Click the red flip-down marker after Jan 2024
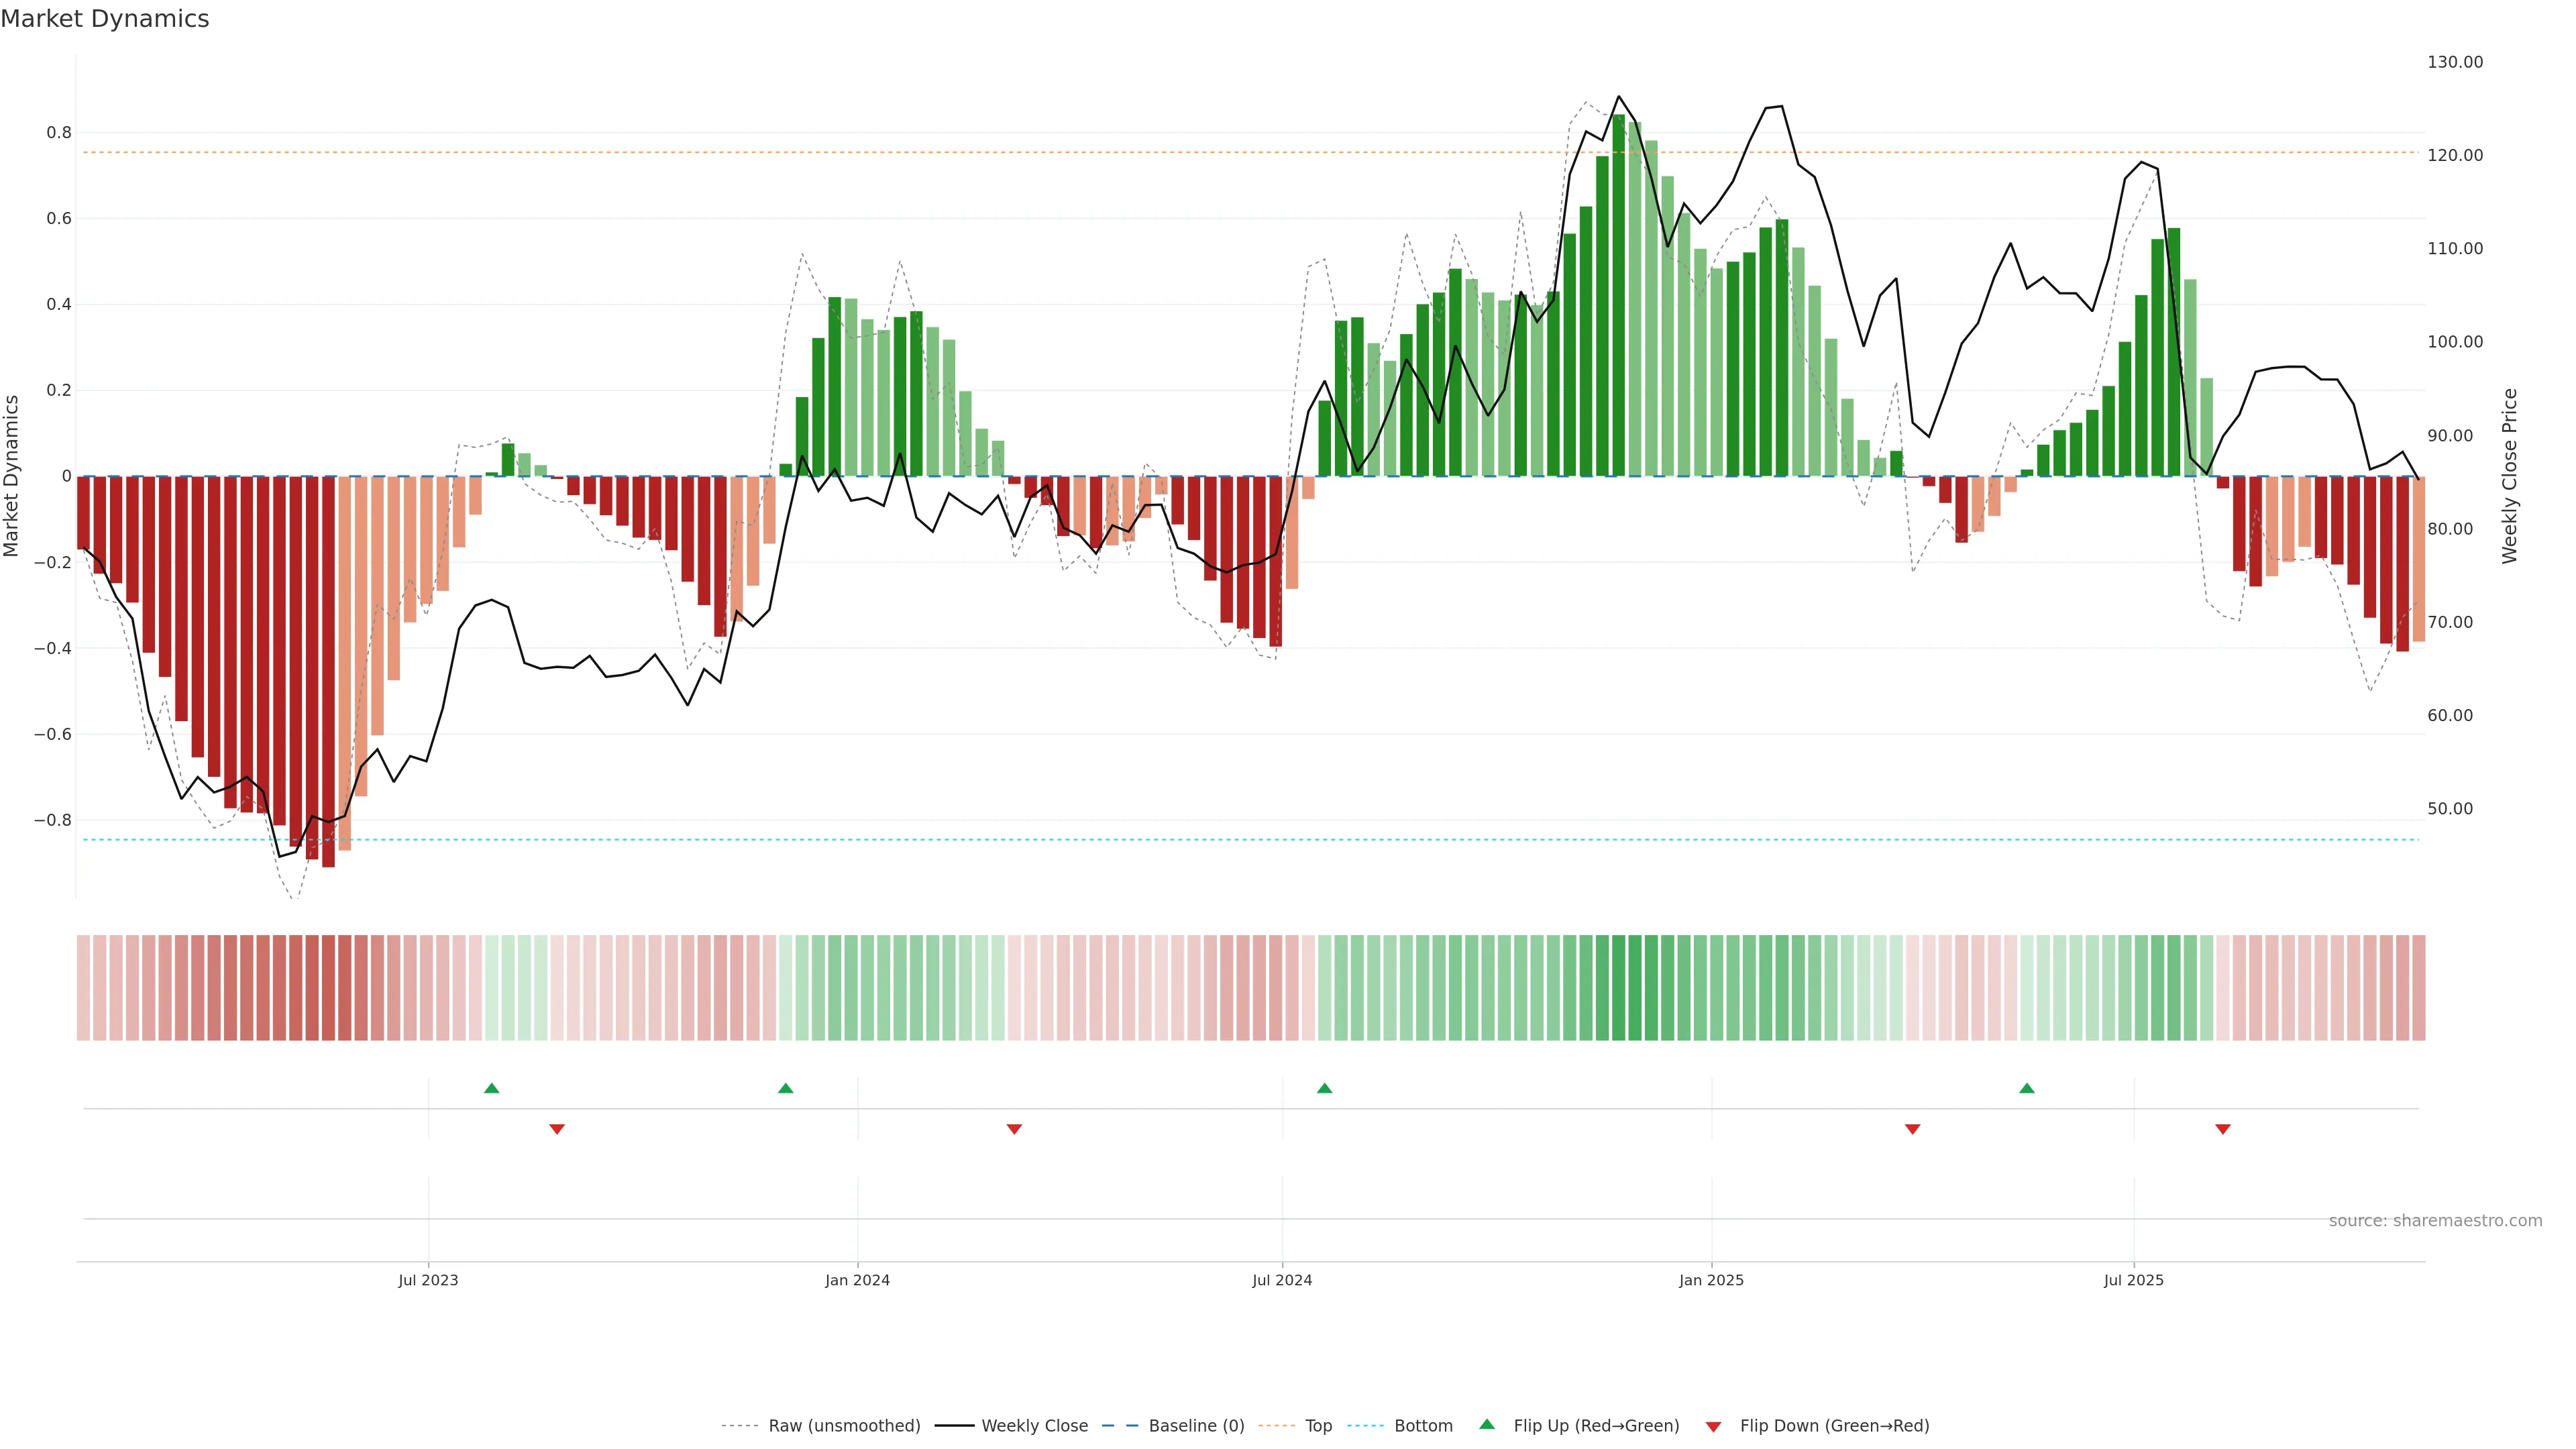 pos(1014,1129)
